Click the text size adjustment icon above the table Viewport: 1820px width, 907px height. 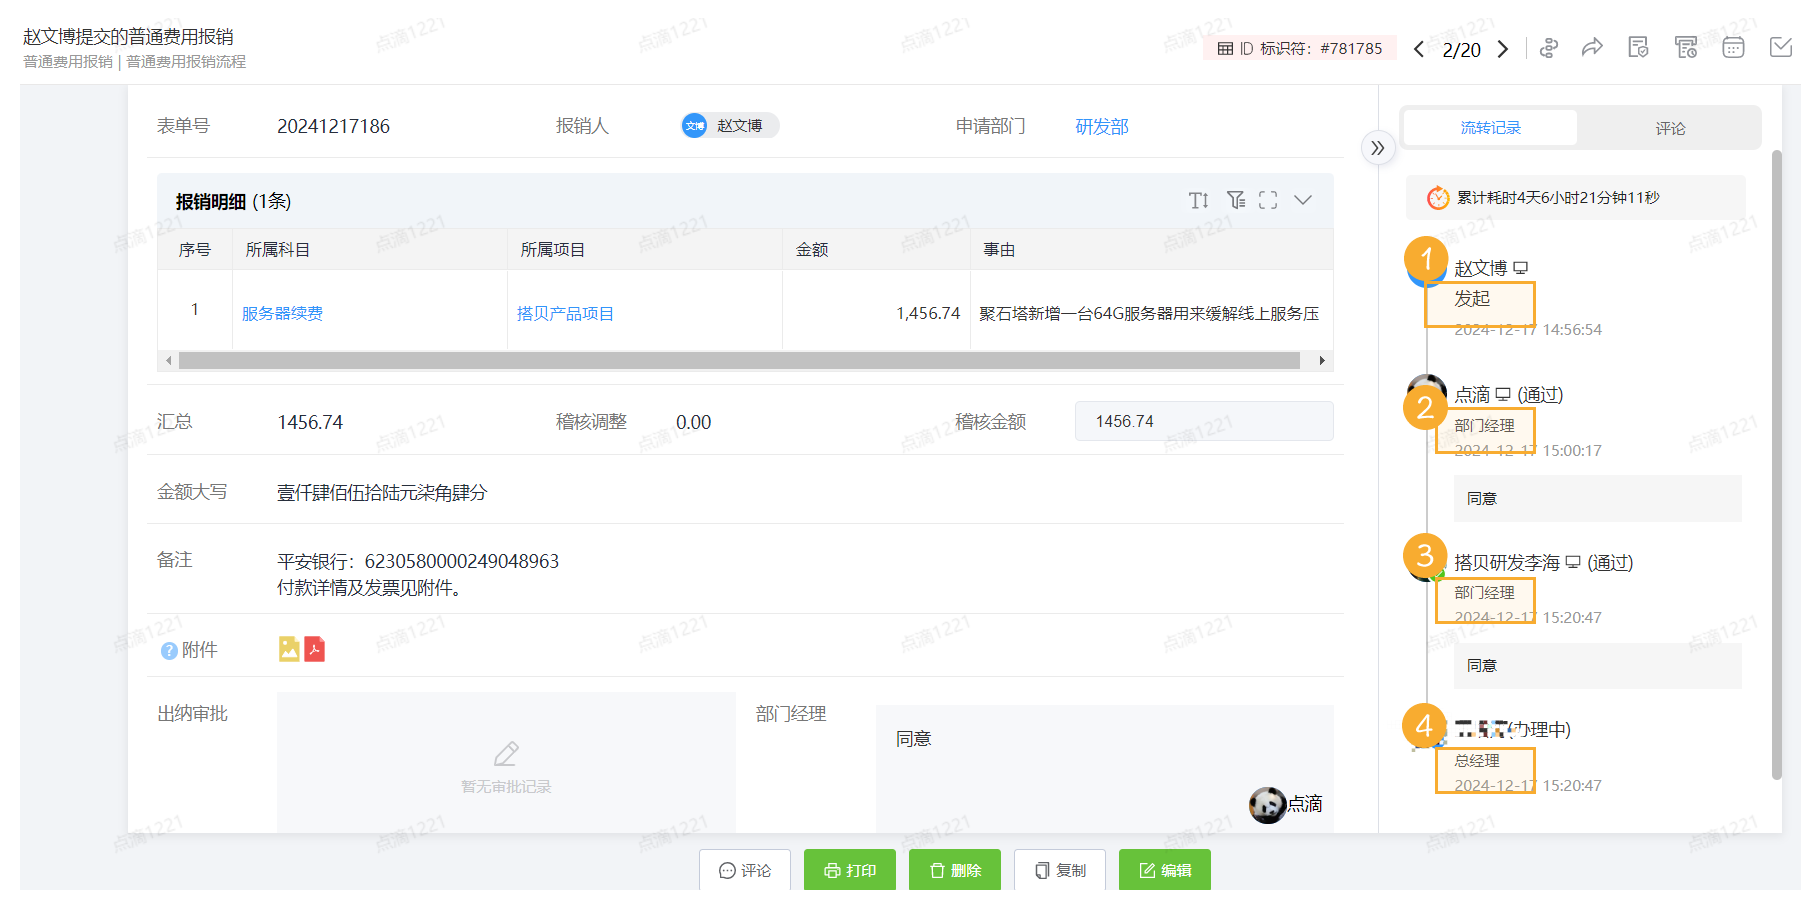coord(1200,200)
